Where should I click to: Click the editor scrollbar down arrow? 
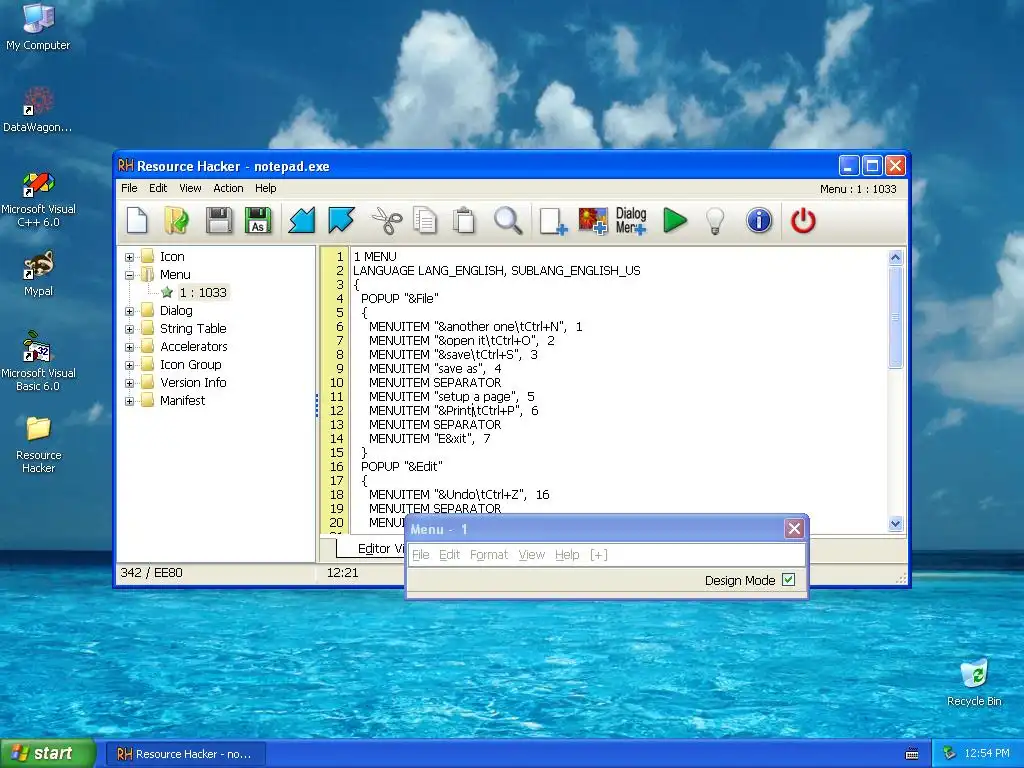point(895,523)
